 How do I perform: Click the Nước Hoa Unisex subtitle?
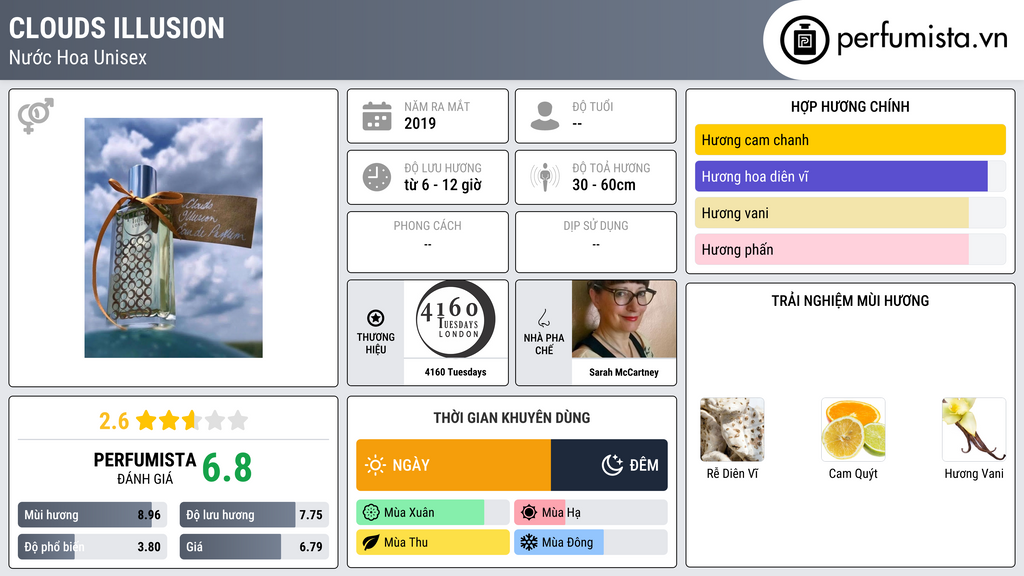78,57
